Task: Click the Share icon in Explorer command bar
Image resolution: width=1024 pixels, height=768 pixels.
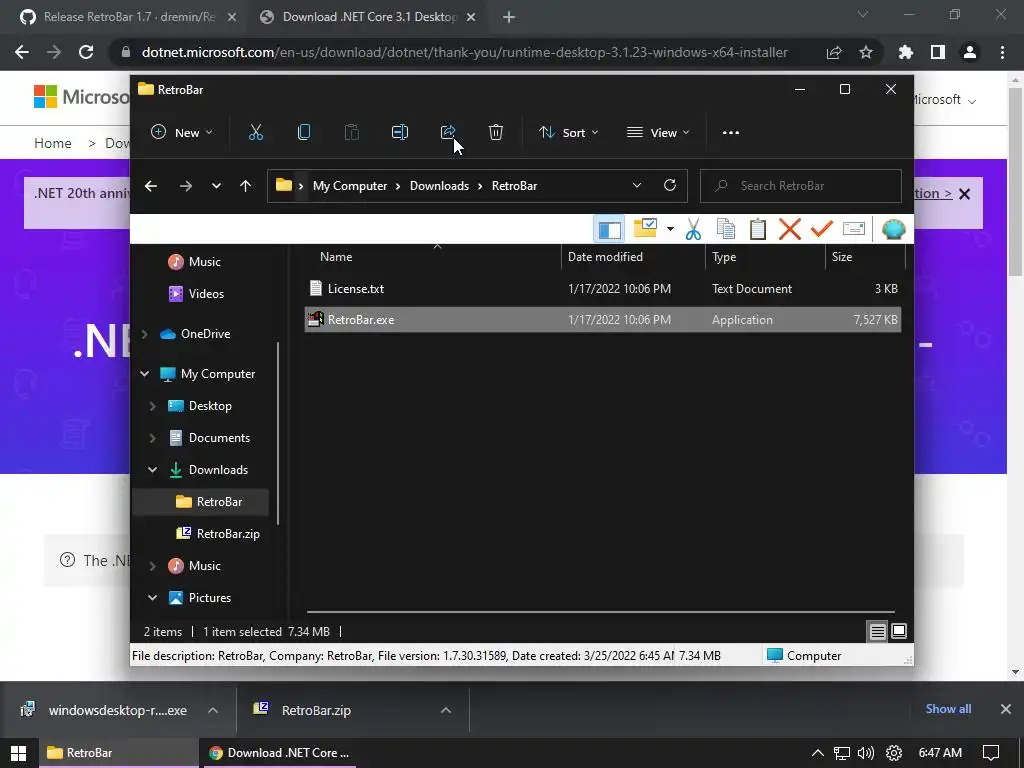Action: point(448,133)
